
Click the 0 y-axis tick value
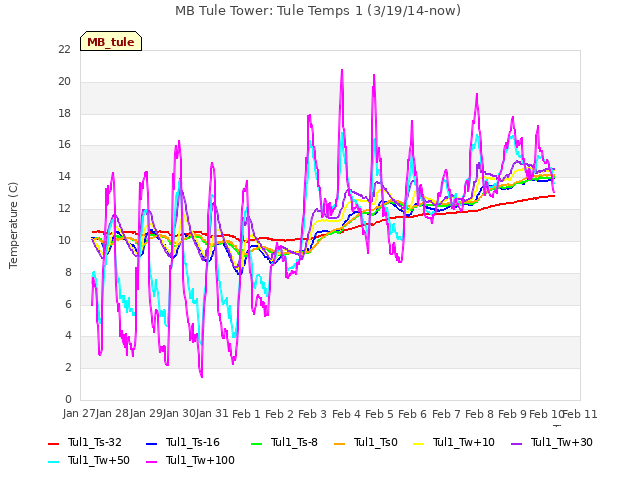(x=68, y=399)
